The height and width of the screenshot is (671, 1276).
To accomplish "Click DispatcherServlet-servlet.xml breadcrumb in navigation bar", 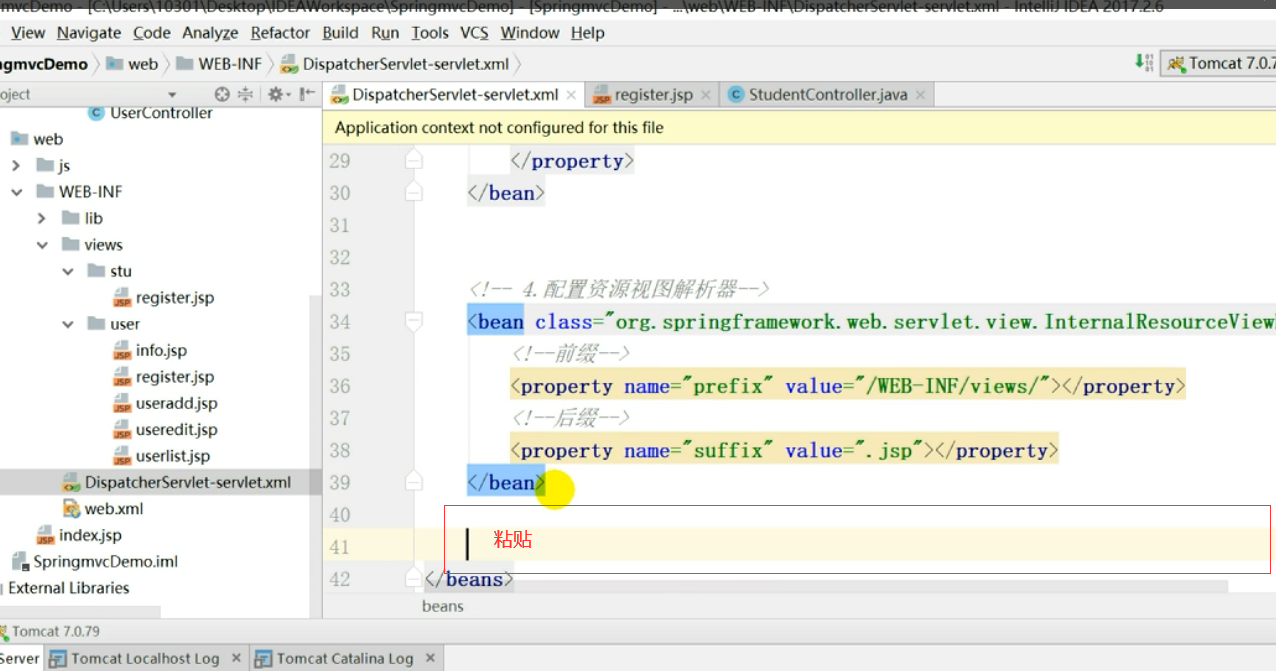I will (x=395, y=64).
